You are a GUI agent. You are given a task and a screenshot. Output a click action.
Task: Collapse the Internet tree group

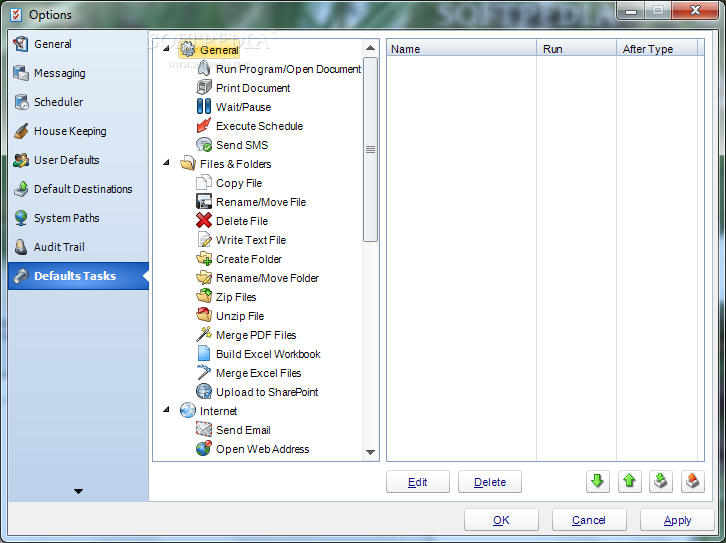pyautogui.click(x=166, y=410)
